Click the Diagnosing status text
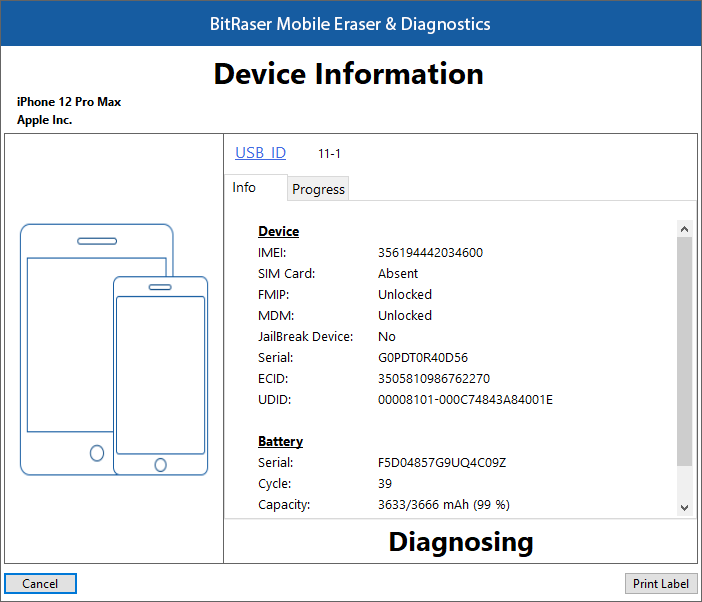 click(461, 542)
